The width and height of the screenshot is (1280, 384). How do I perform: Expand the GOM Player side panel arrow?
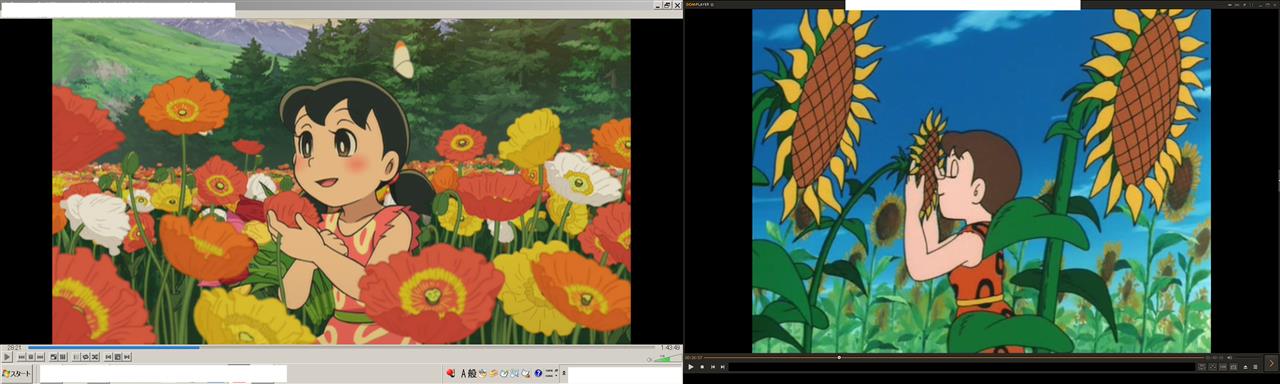pos(1272,364)
